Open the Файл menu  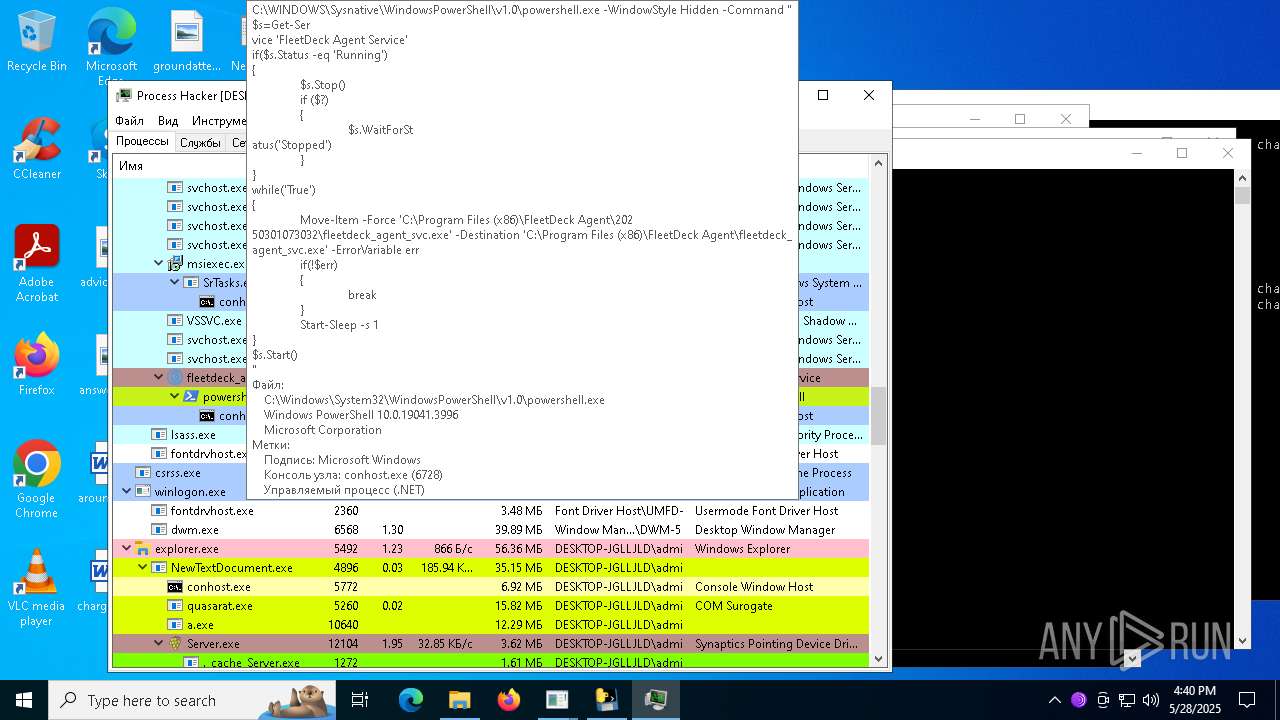(129, 121)
